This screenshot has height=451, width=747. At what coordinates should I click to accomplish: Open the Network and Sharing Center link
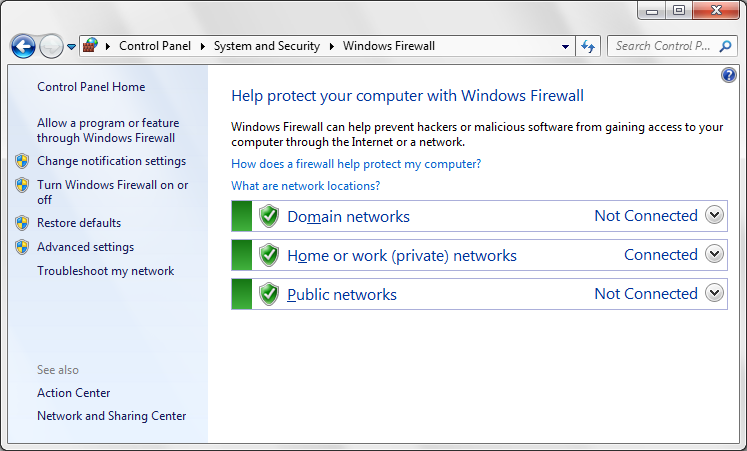click(111, 416)
